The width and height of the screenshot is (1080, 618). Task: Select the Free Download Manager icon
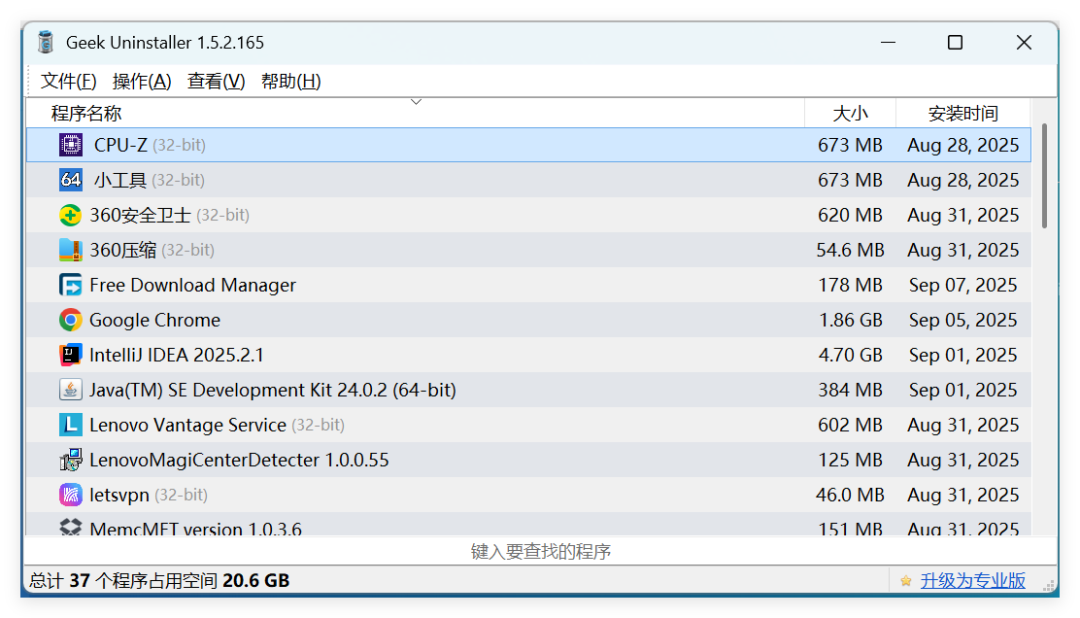coord(70,285)
